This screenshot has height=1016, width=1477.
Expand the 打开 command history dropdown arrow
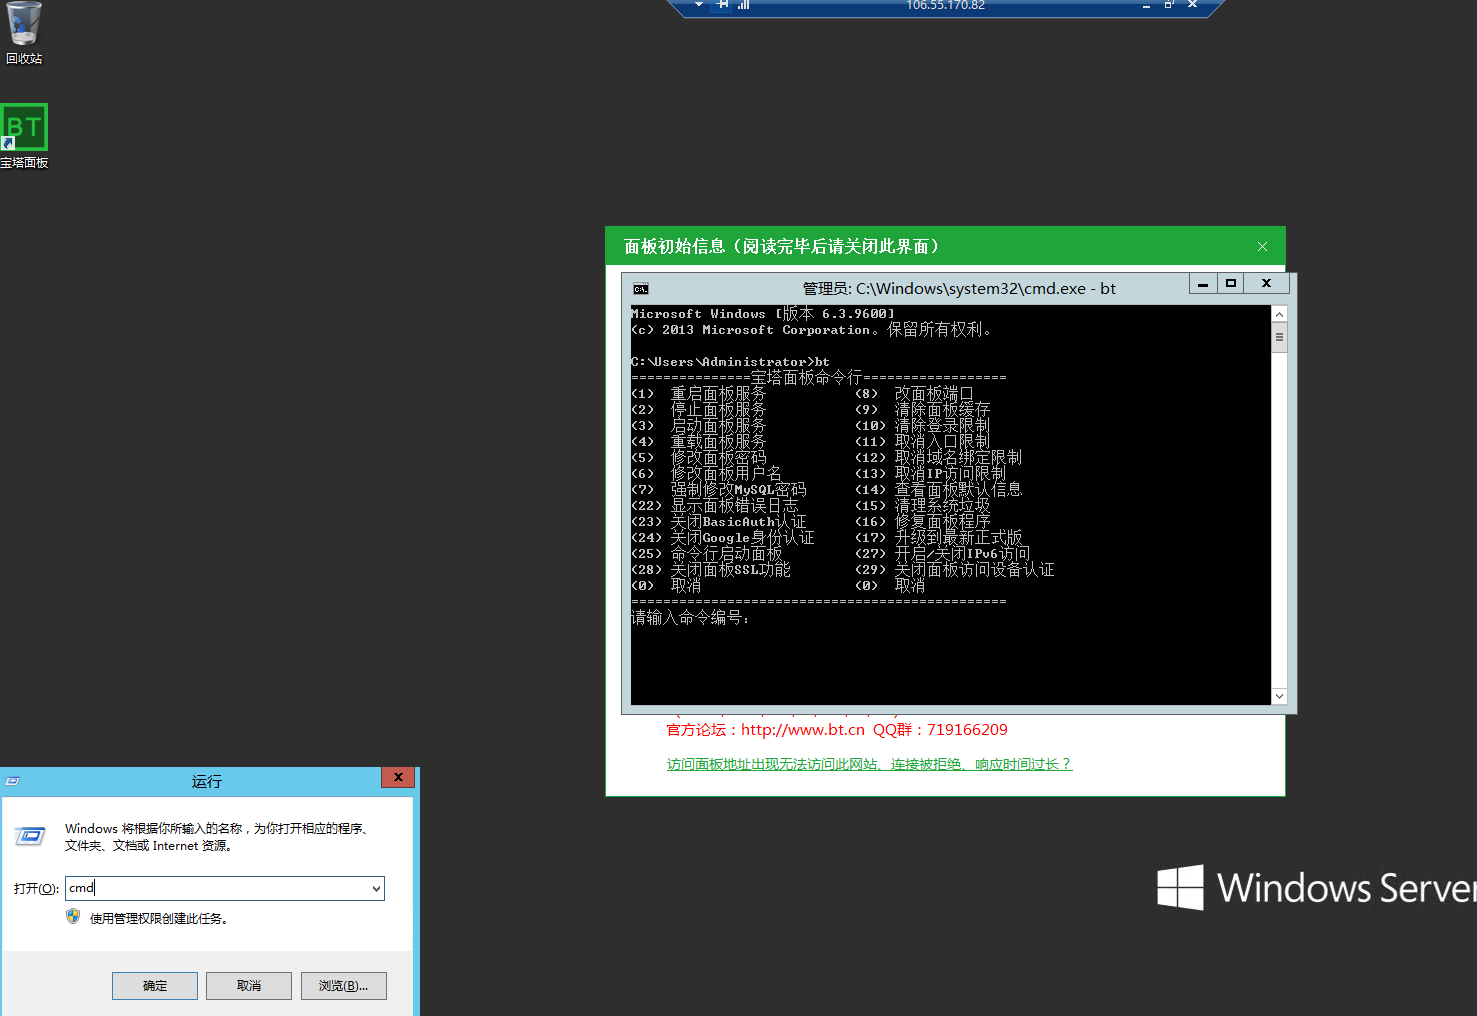[376, 888]
